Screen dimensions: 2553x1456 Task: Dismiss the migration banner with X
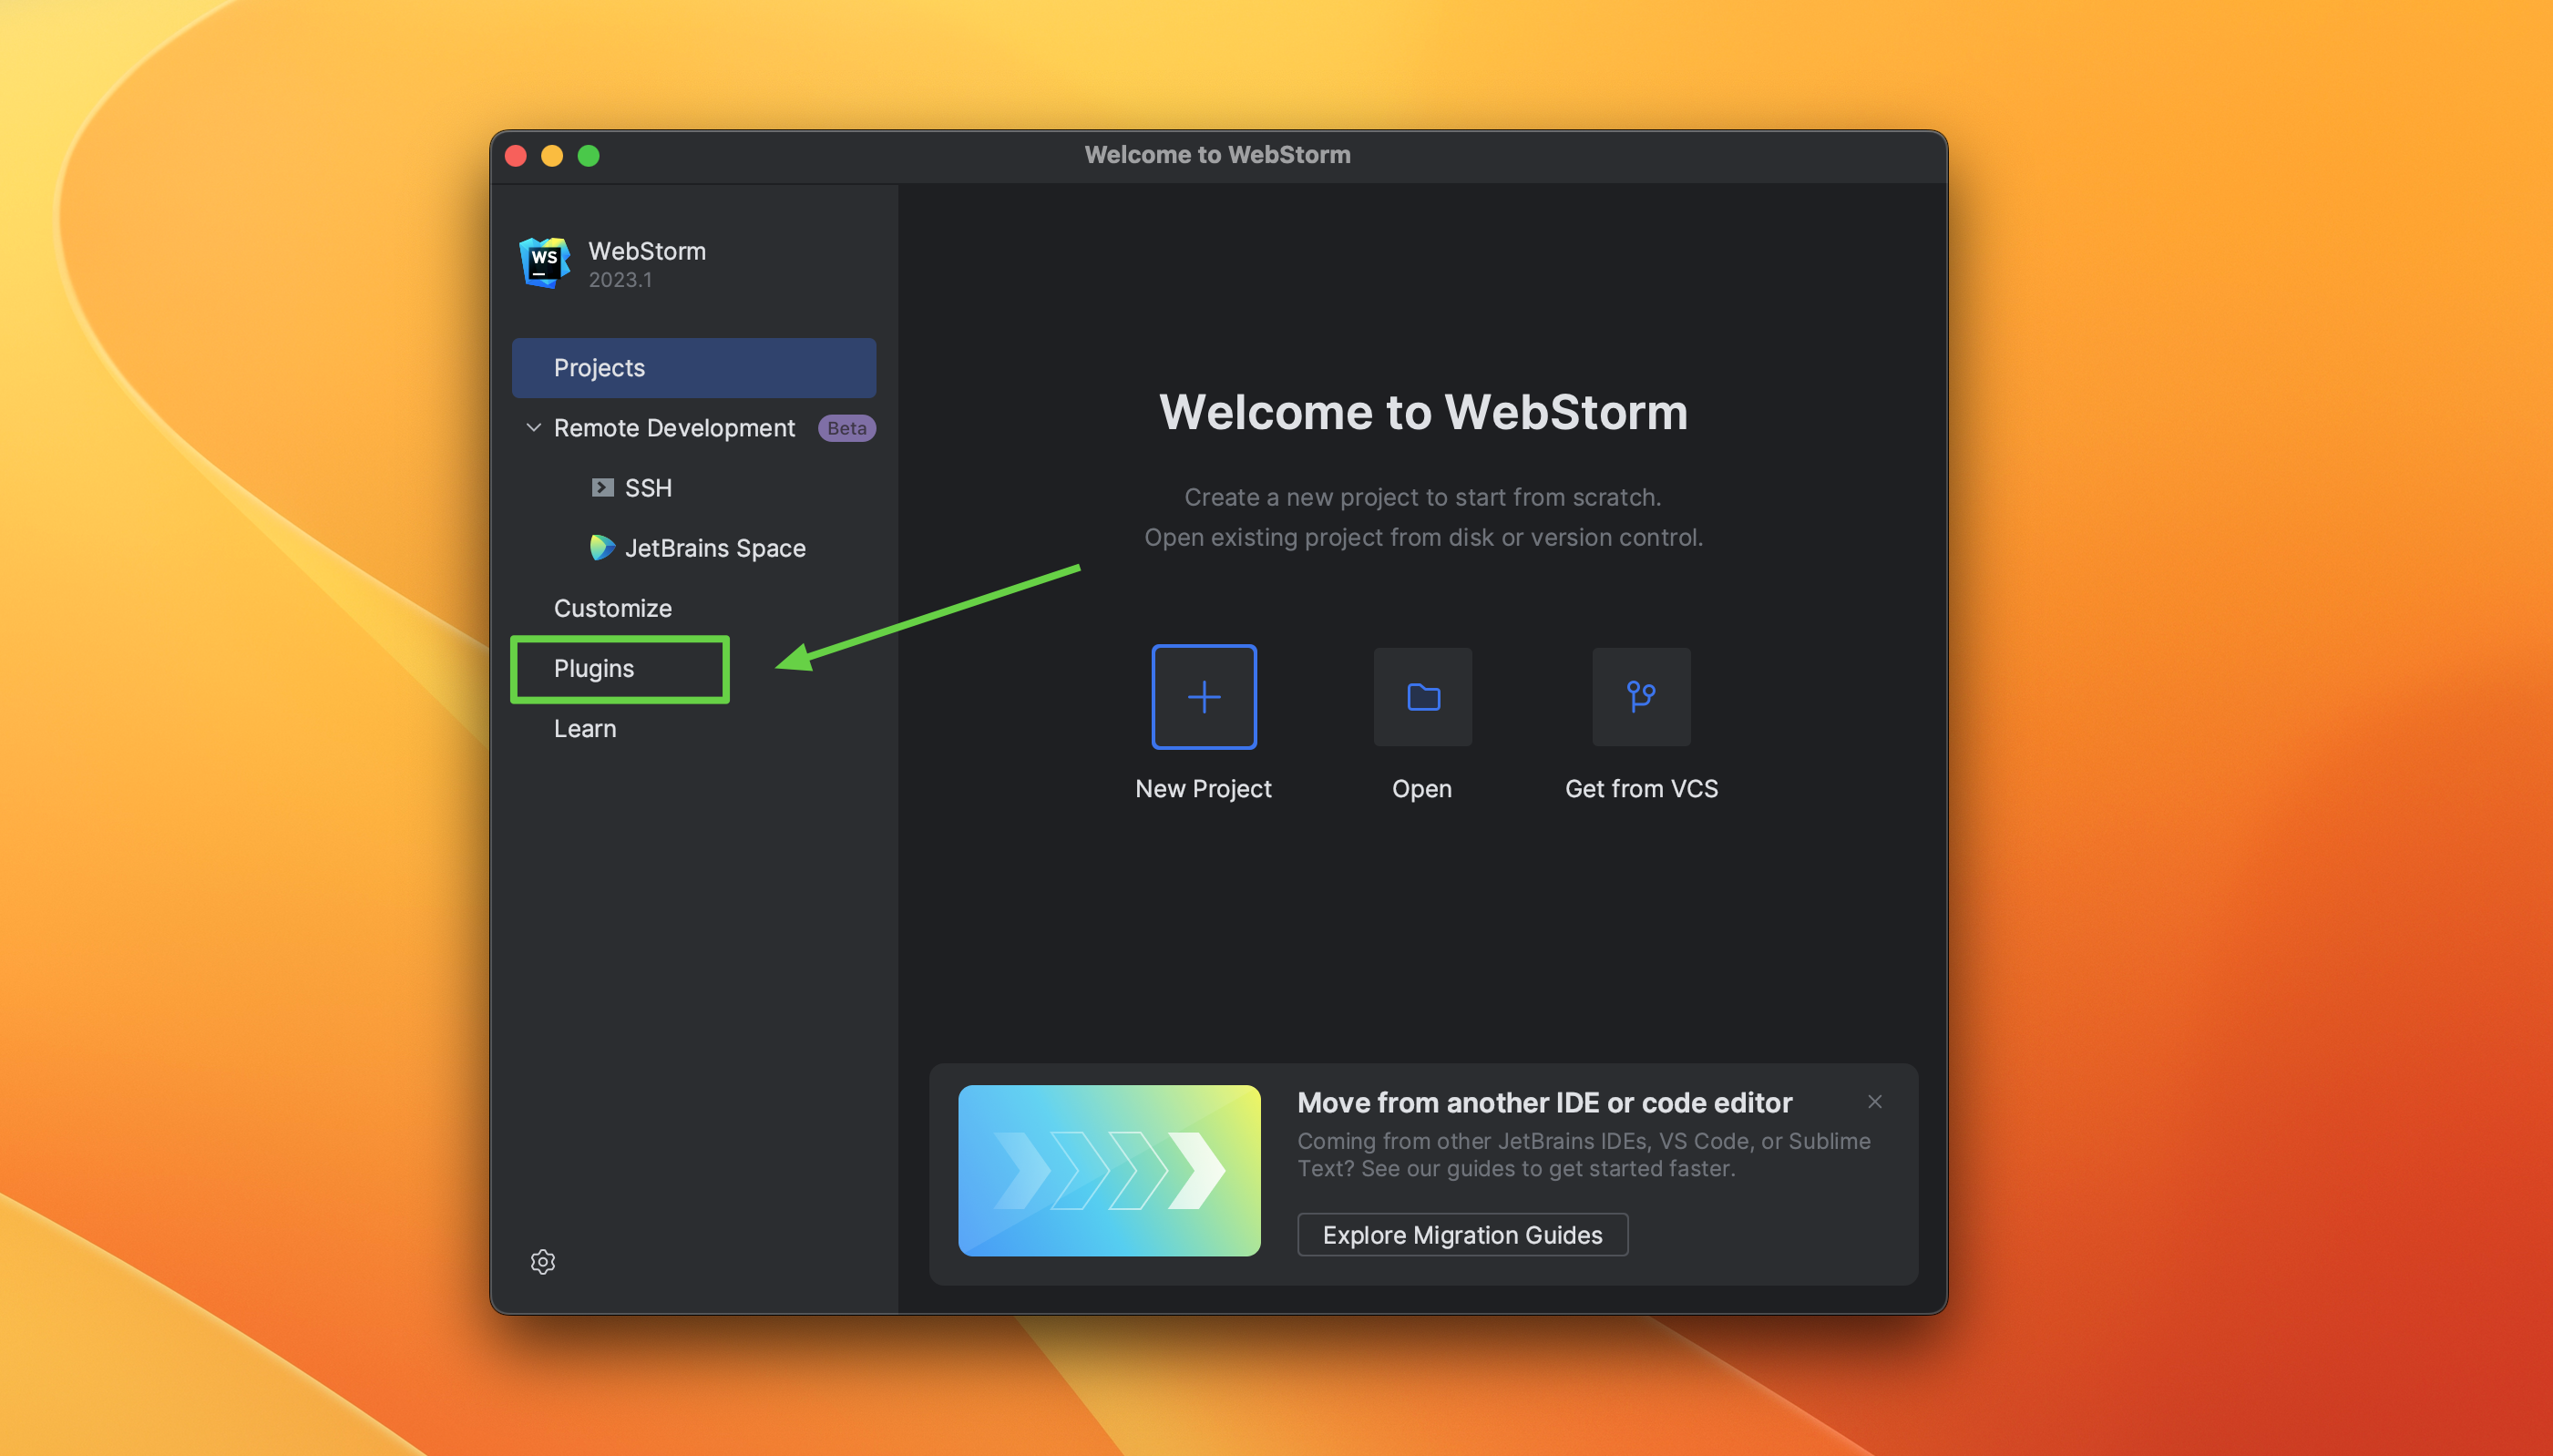click(x=1874, y=1102)
